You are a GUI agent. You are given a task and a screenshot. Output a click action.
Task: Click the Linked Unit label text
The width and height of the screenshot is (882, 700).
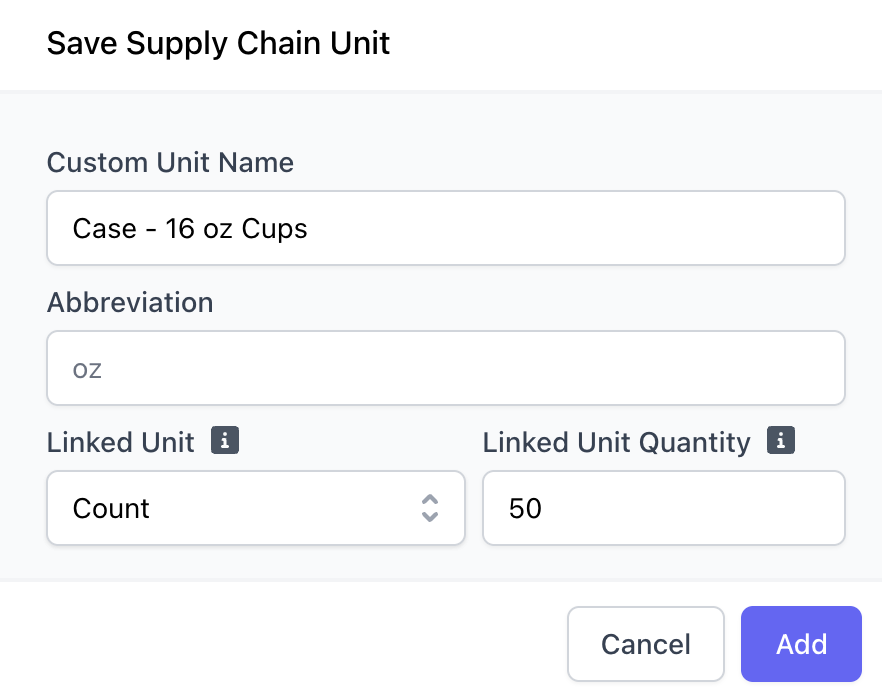[x=121, y=442]
